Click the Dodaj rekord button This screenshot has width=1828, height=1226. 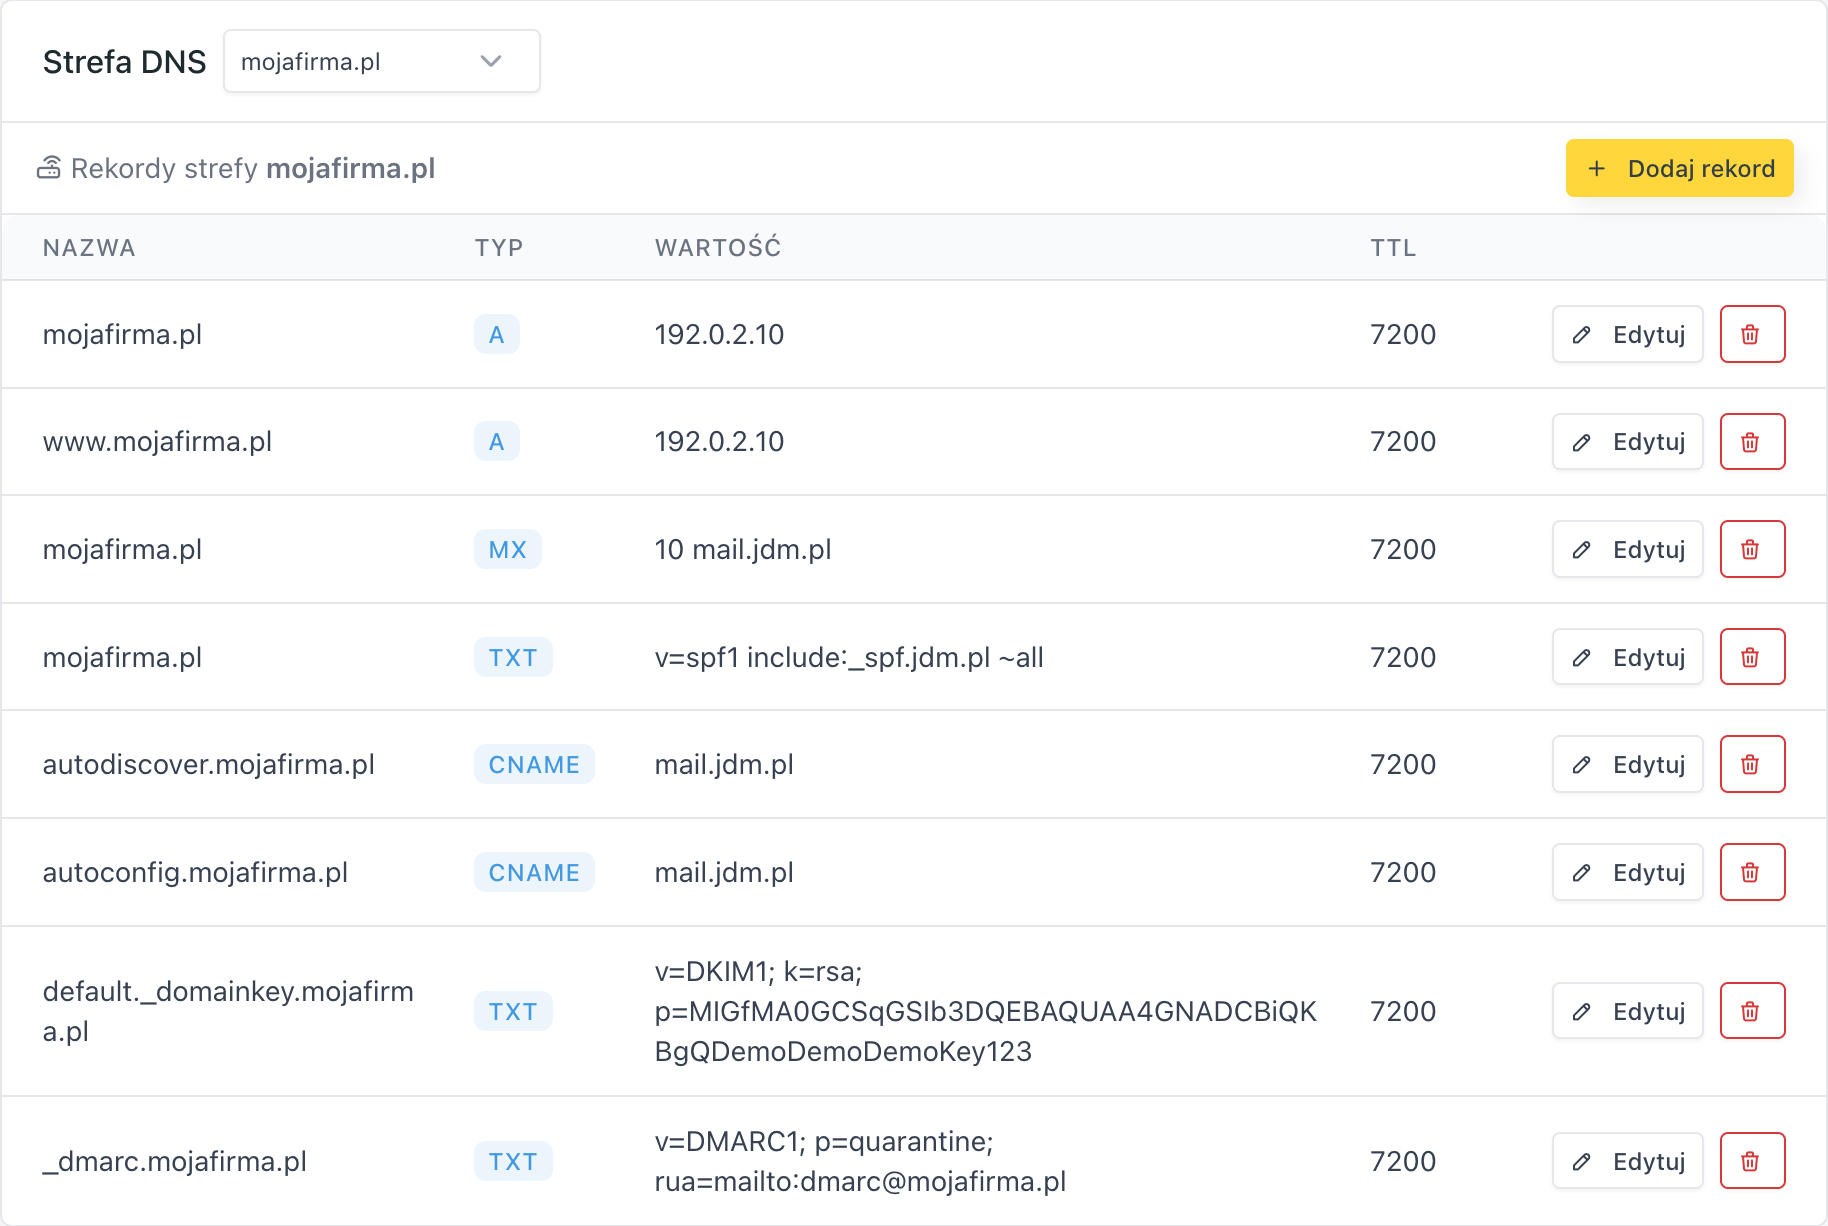1679,168
